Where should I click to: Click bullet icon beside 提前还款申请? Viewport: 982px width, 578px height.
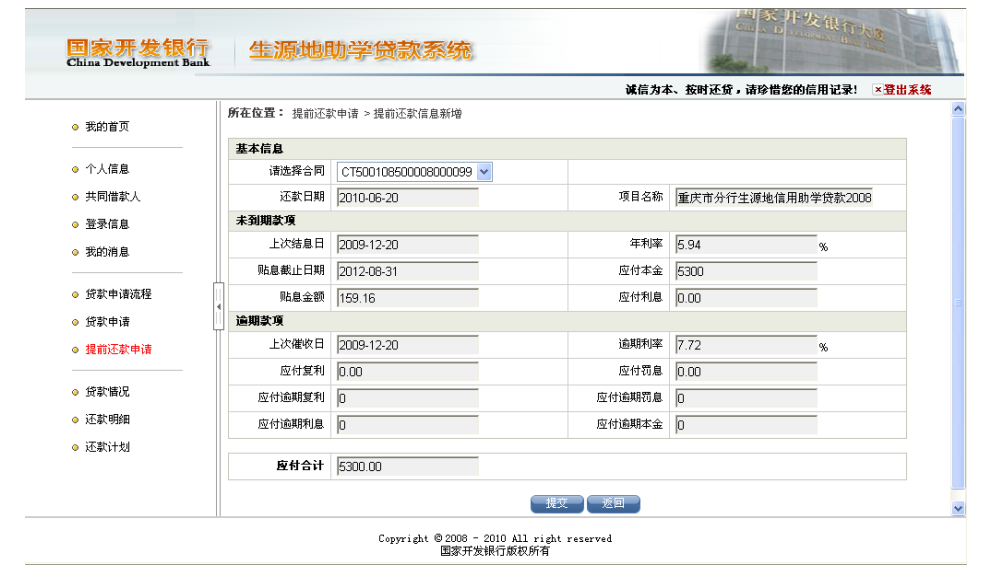pos(75,350)
